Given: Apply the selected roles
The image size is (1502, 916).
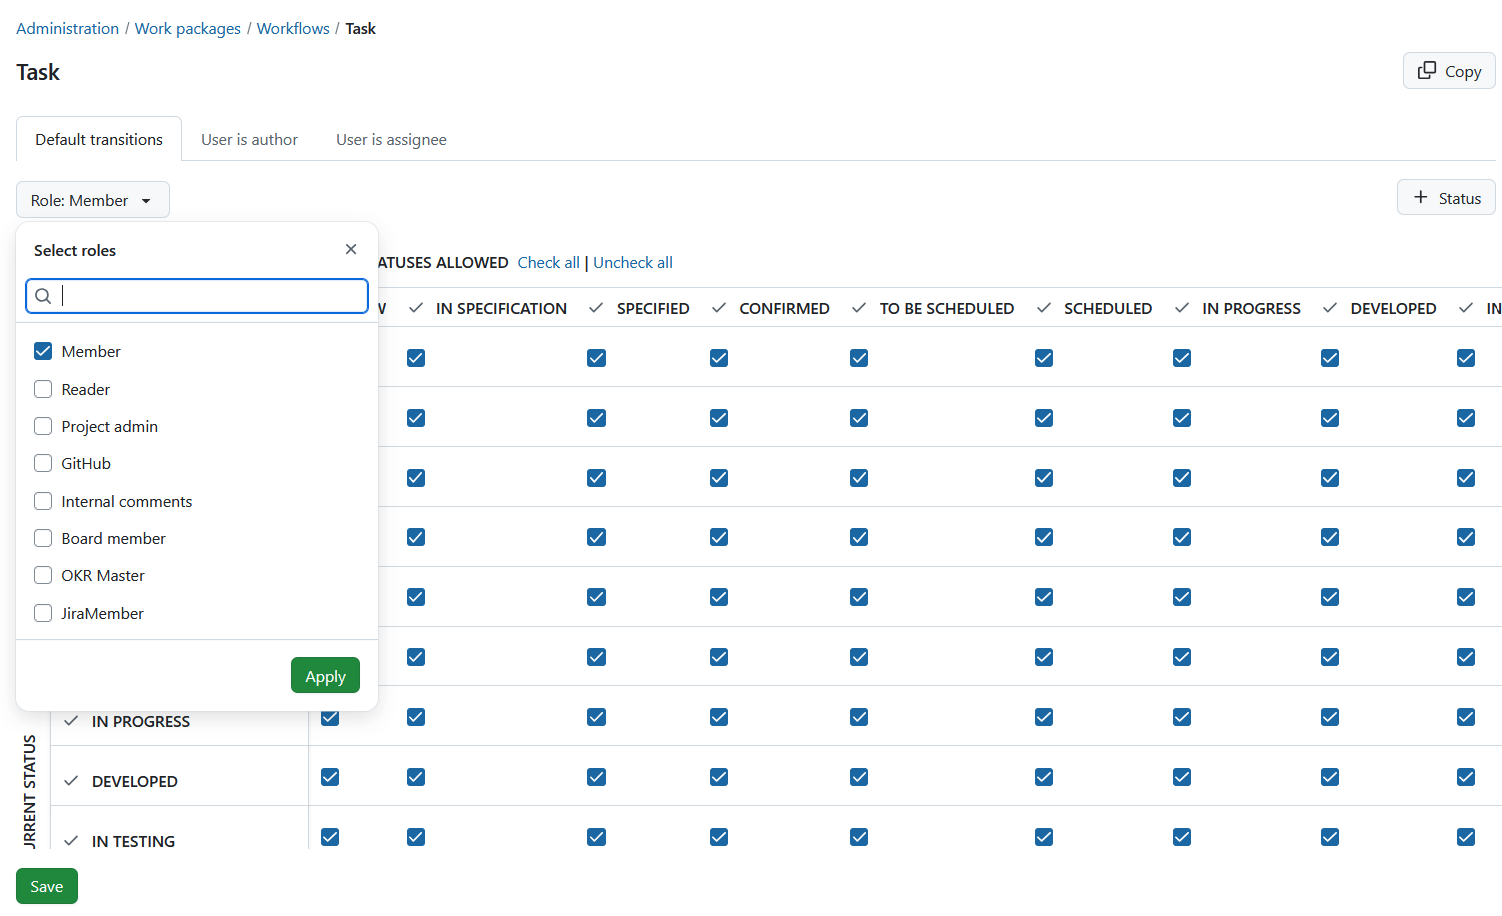Looking at the screenshot, I should coord(325,675).
